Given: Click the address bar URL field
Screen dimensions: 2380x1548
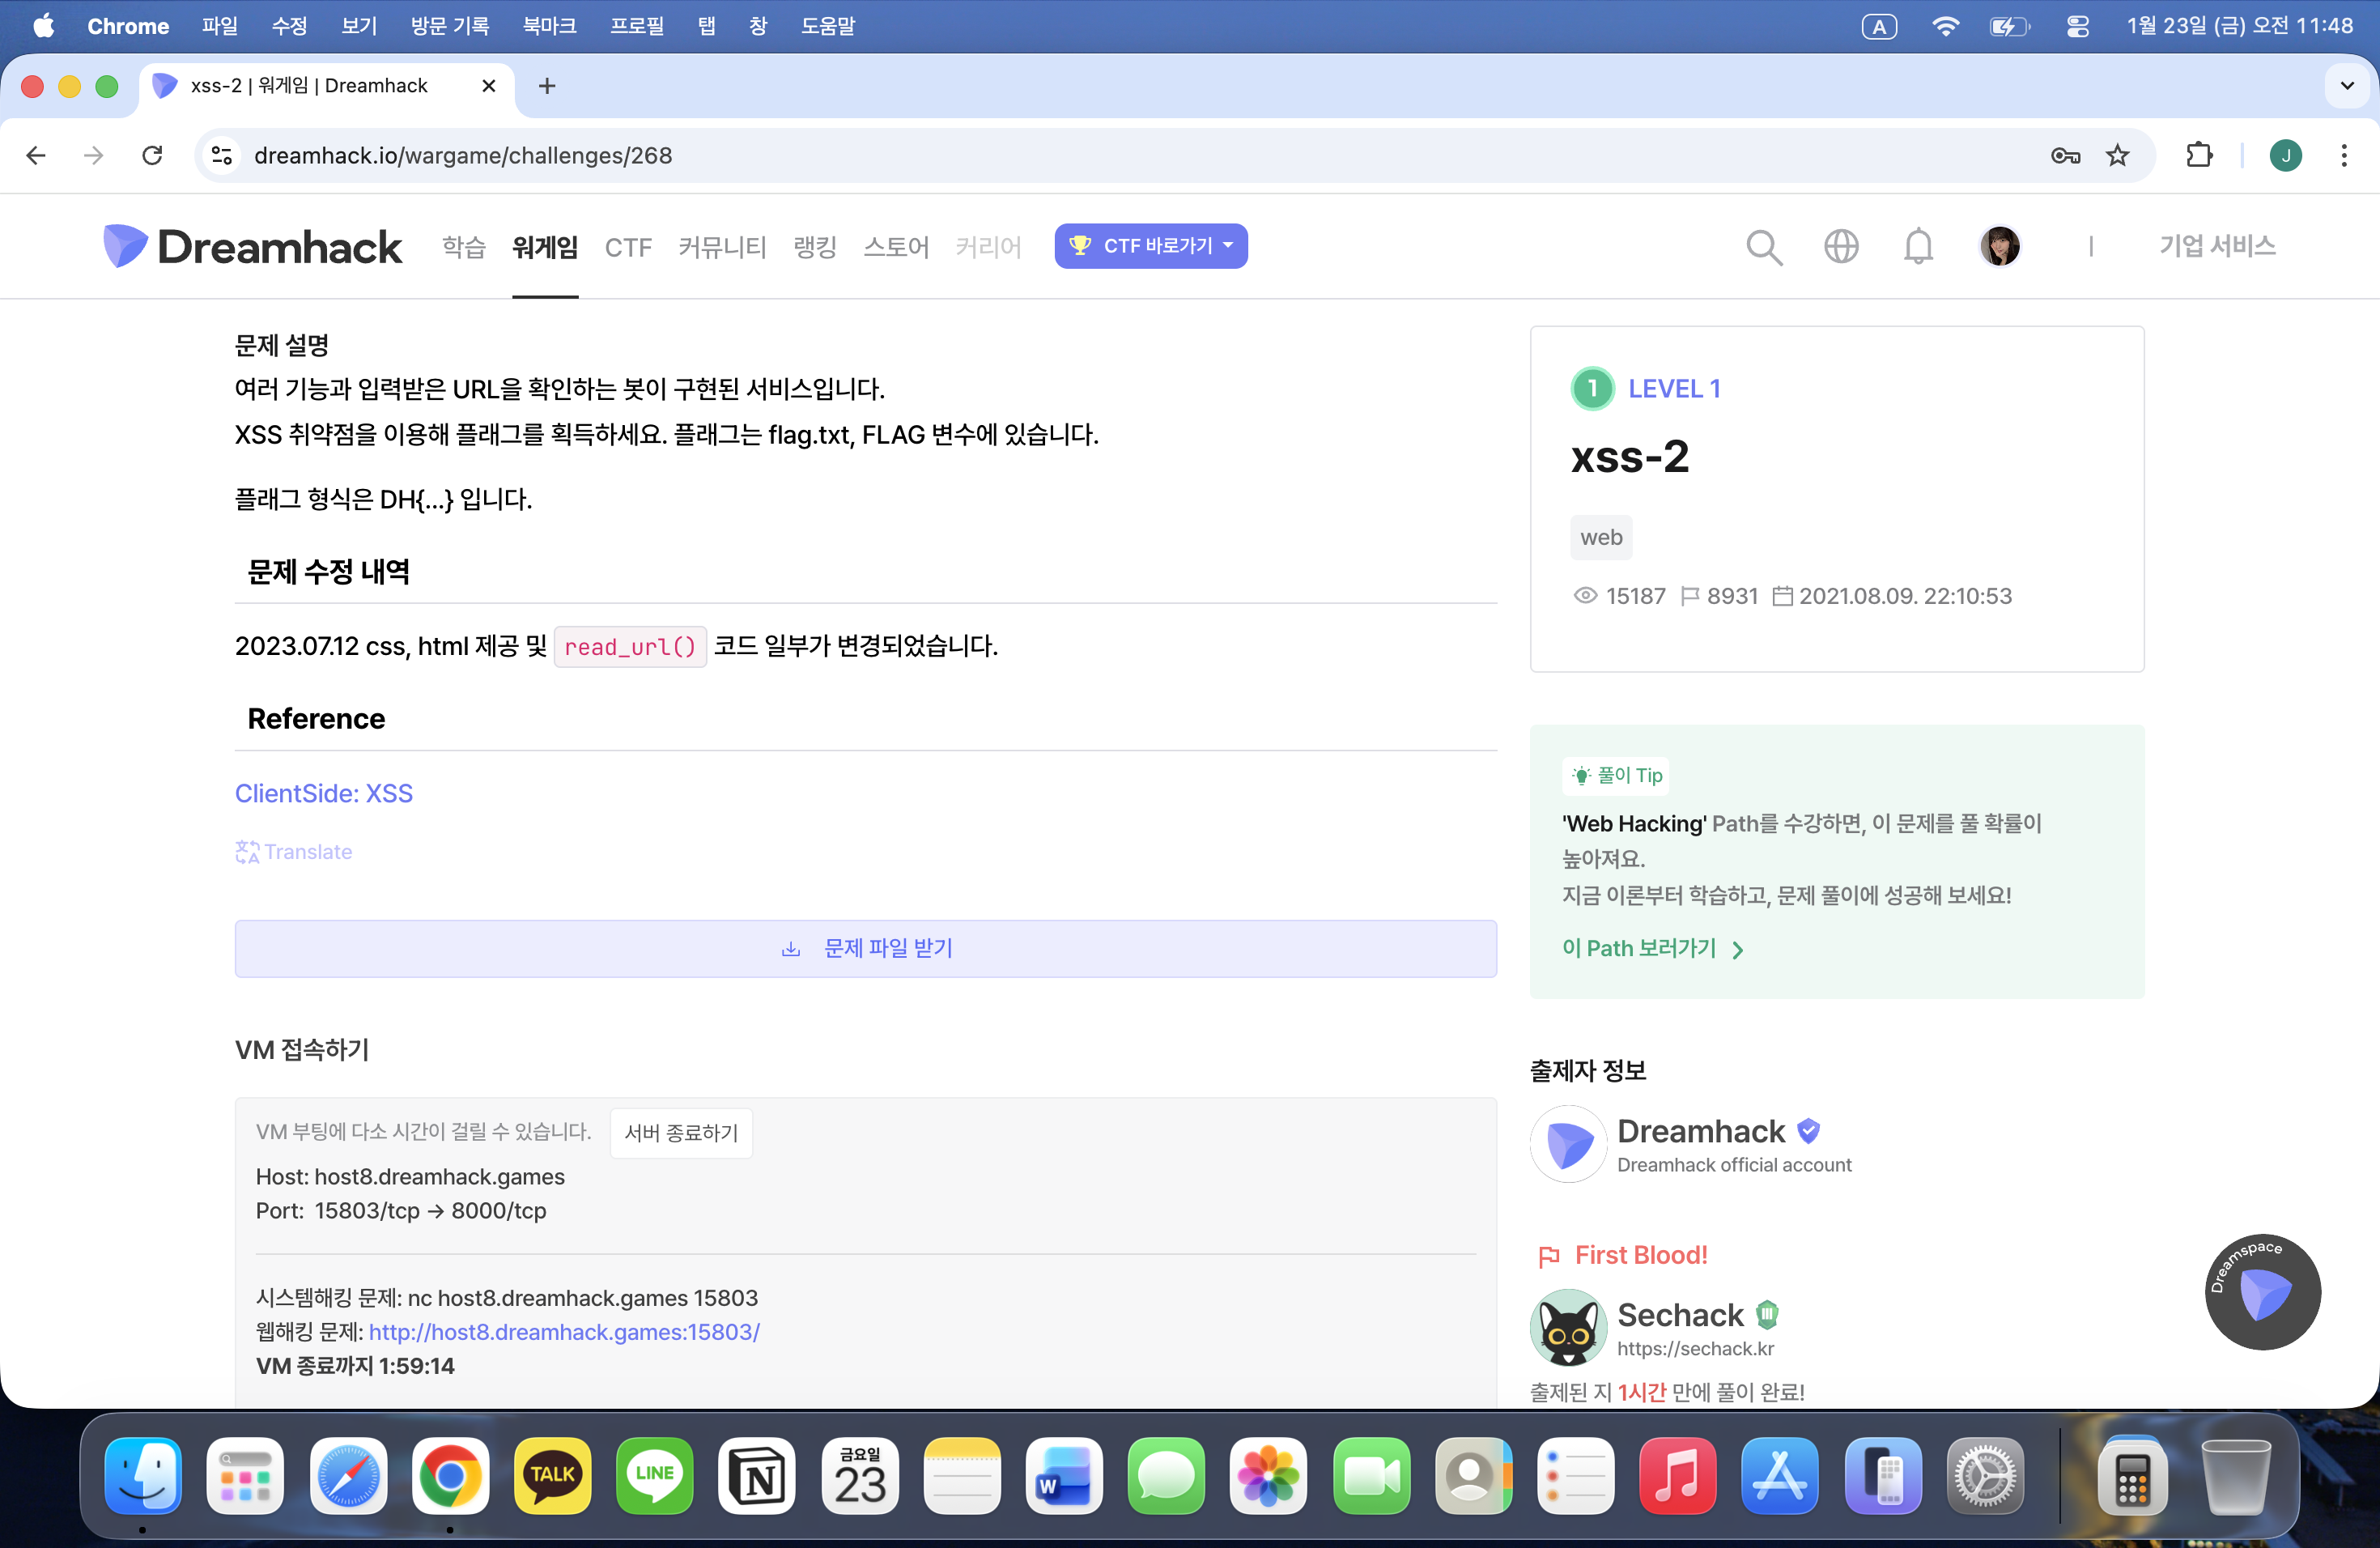Looking at the screenshot, I should pos(900,155).
